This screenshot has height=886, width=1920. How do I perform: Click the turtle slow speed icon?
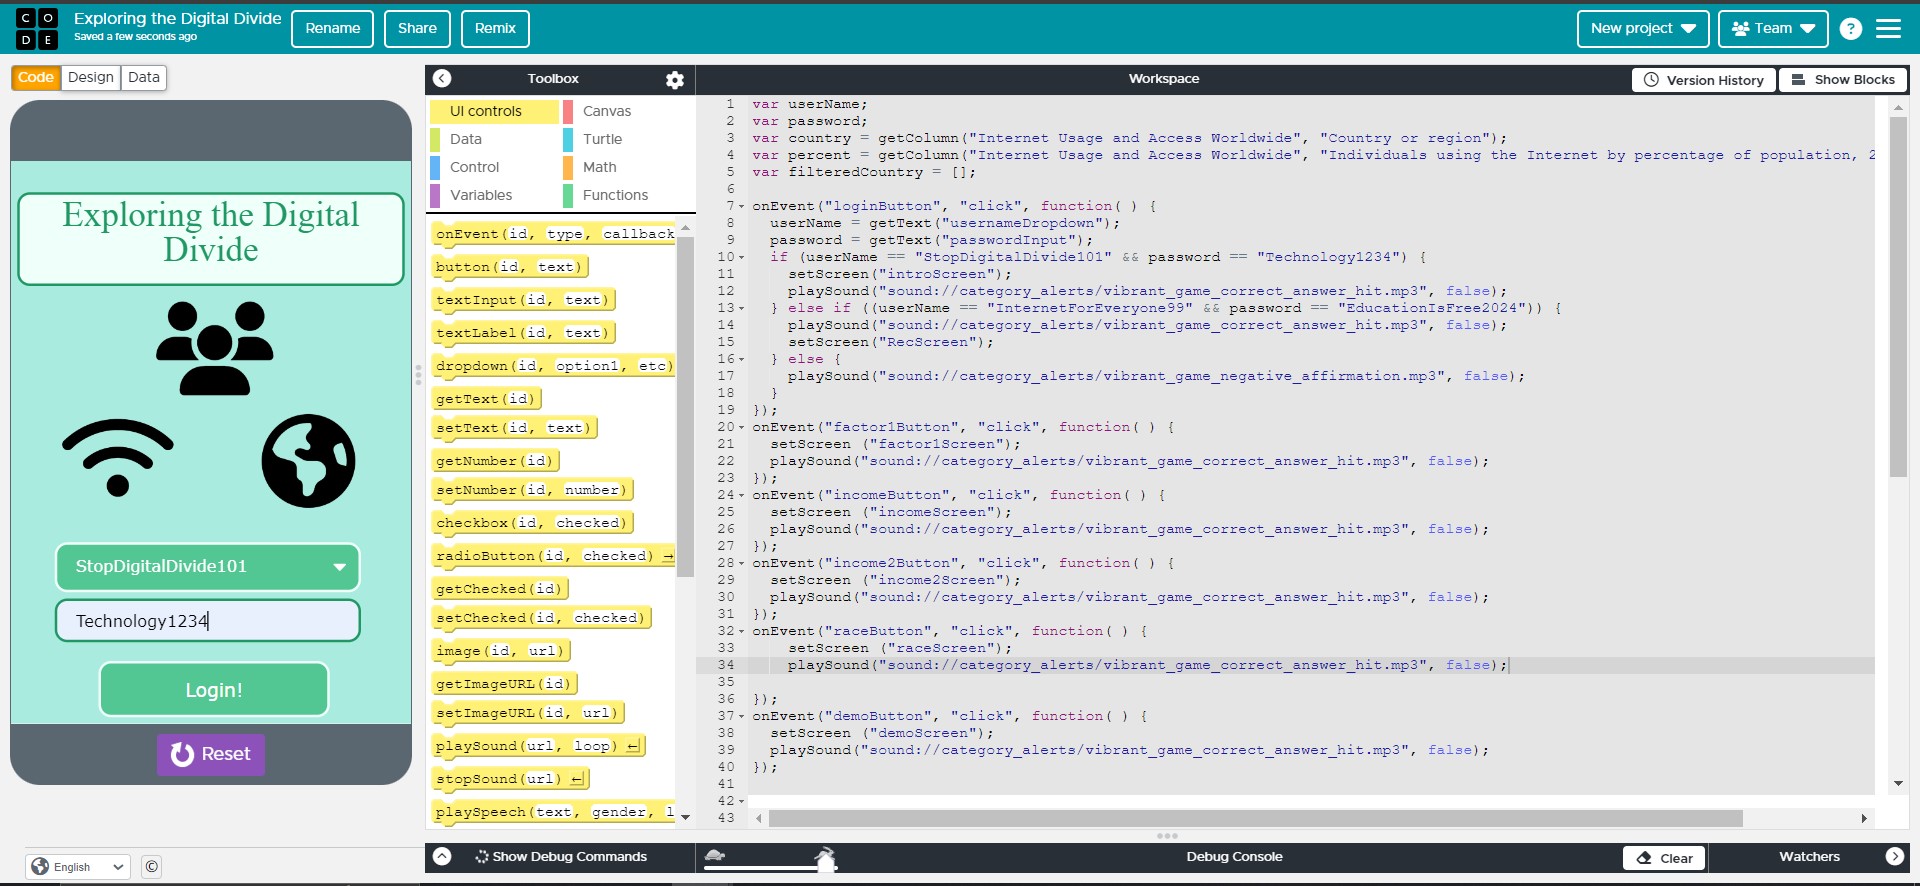[x=714, y=855]
